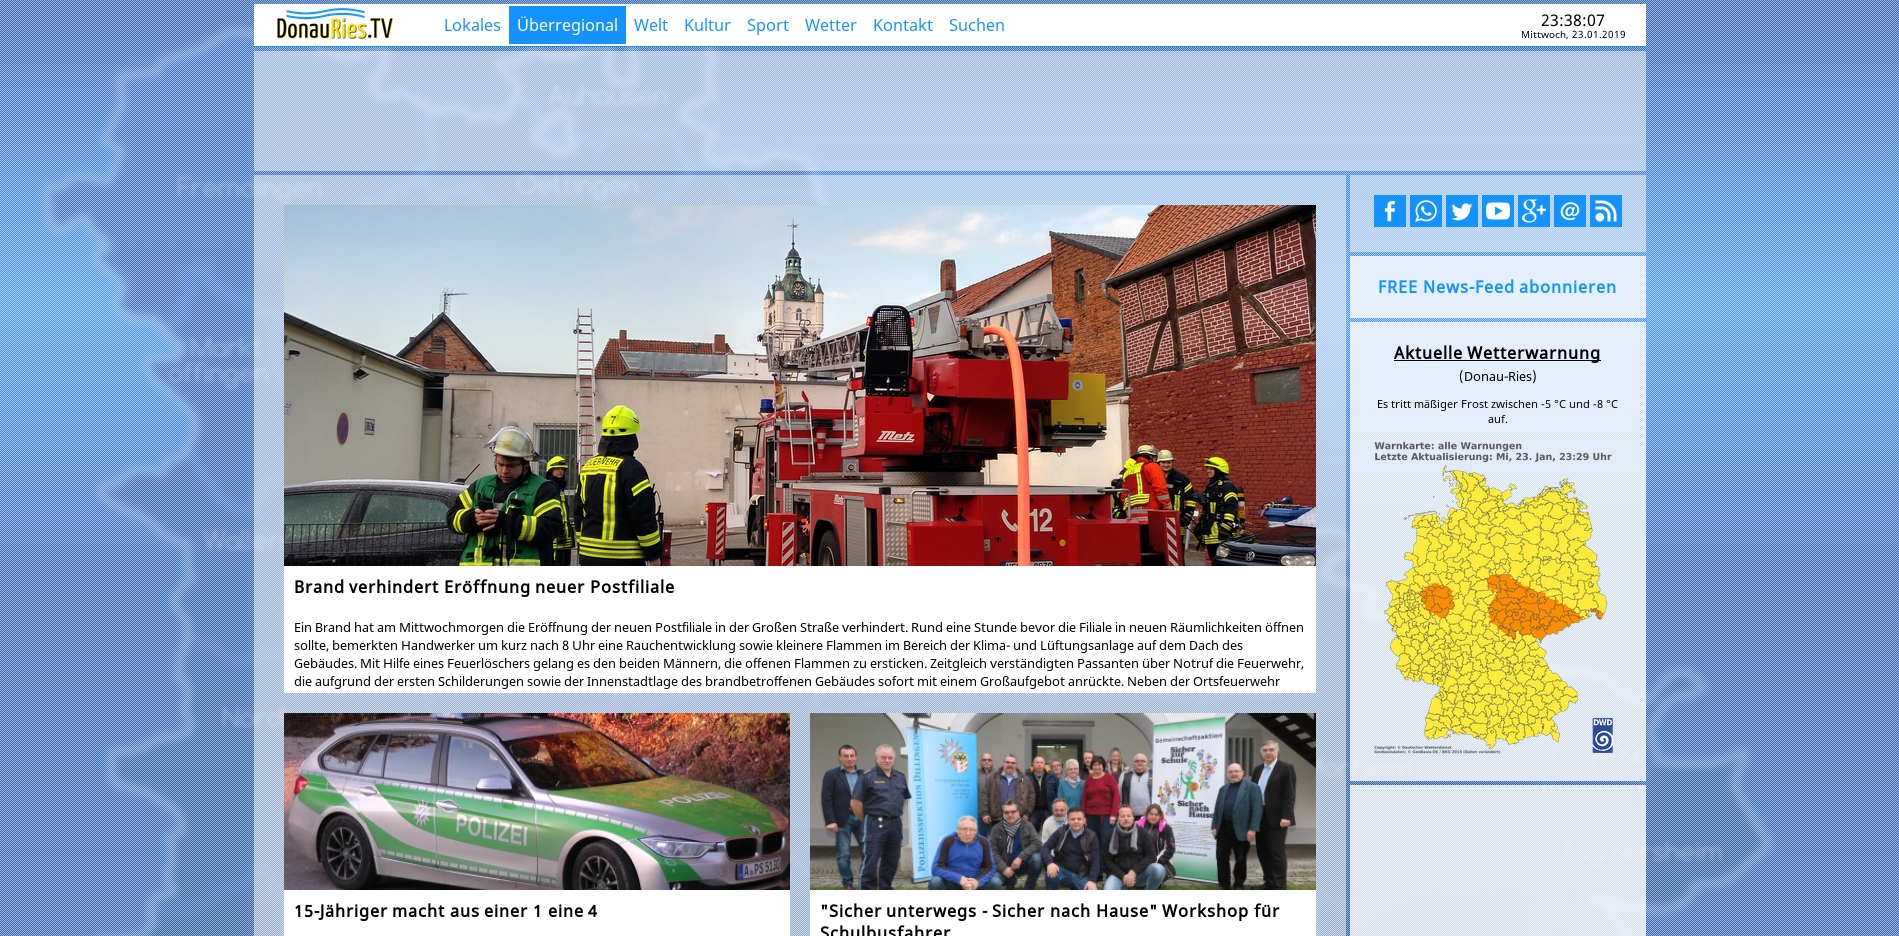1899x936 pixels.
Task: Open the Facebook social icon
Action: click(1389, 211)
